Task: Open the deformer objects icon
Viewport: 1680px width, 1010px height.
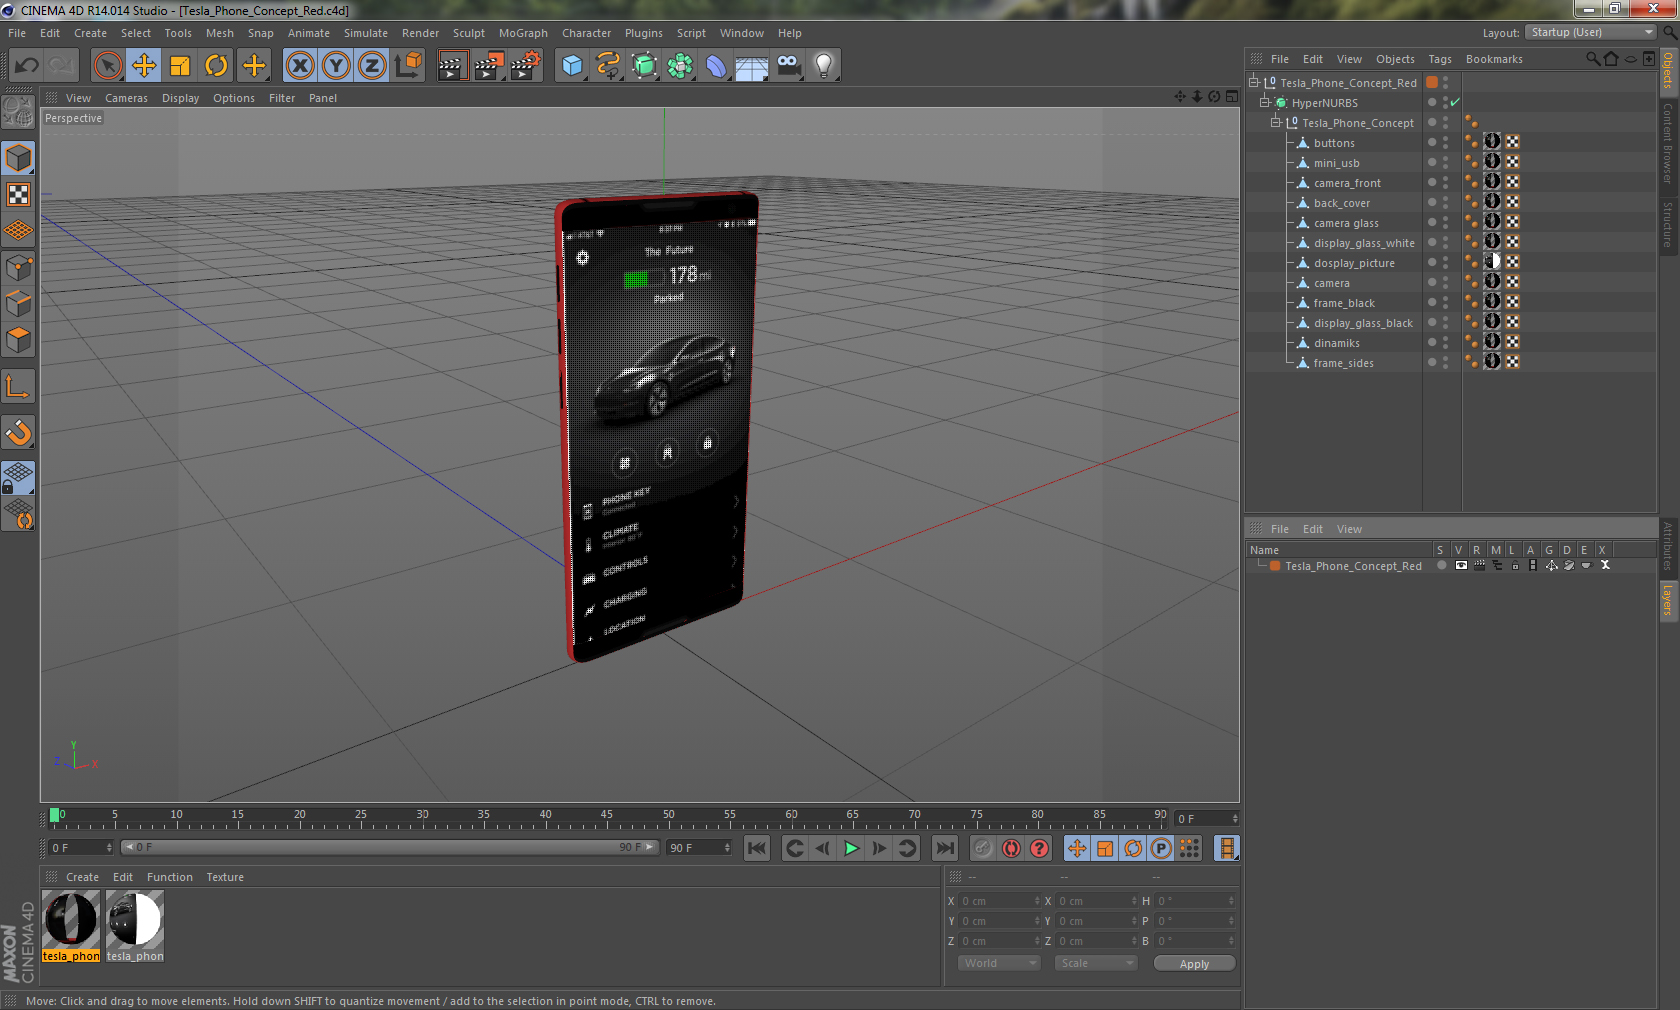Action: tap(716, 66)
